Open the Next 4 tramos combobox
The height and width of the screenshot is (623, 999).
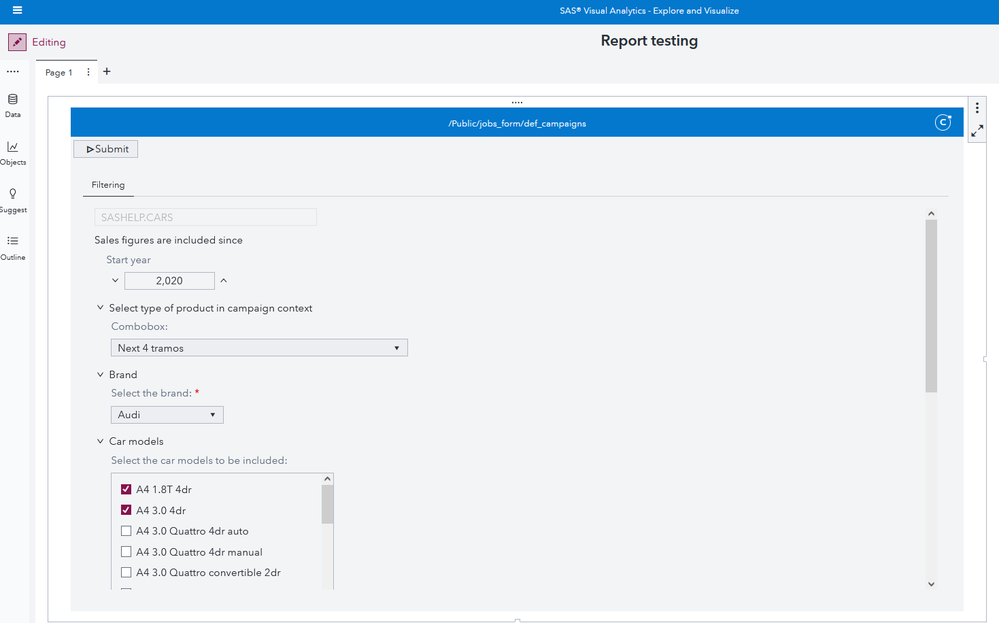coord(259,348)
